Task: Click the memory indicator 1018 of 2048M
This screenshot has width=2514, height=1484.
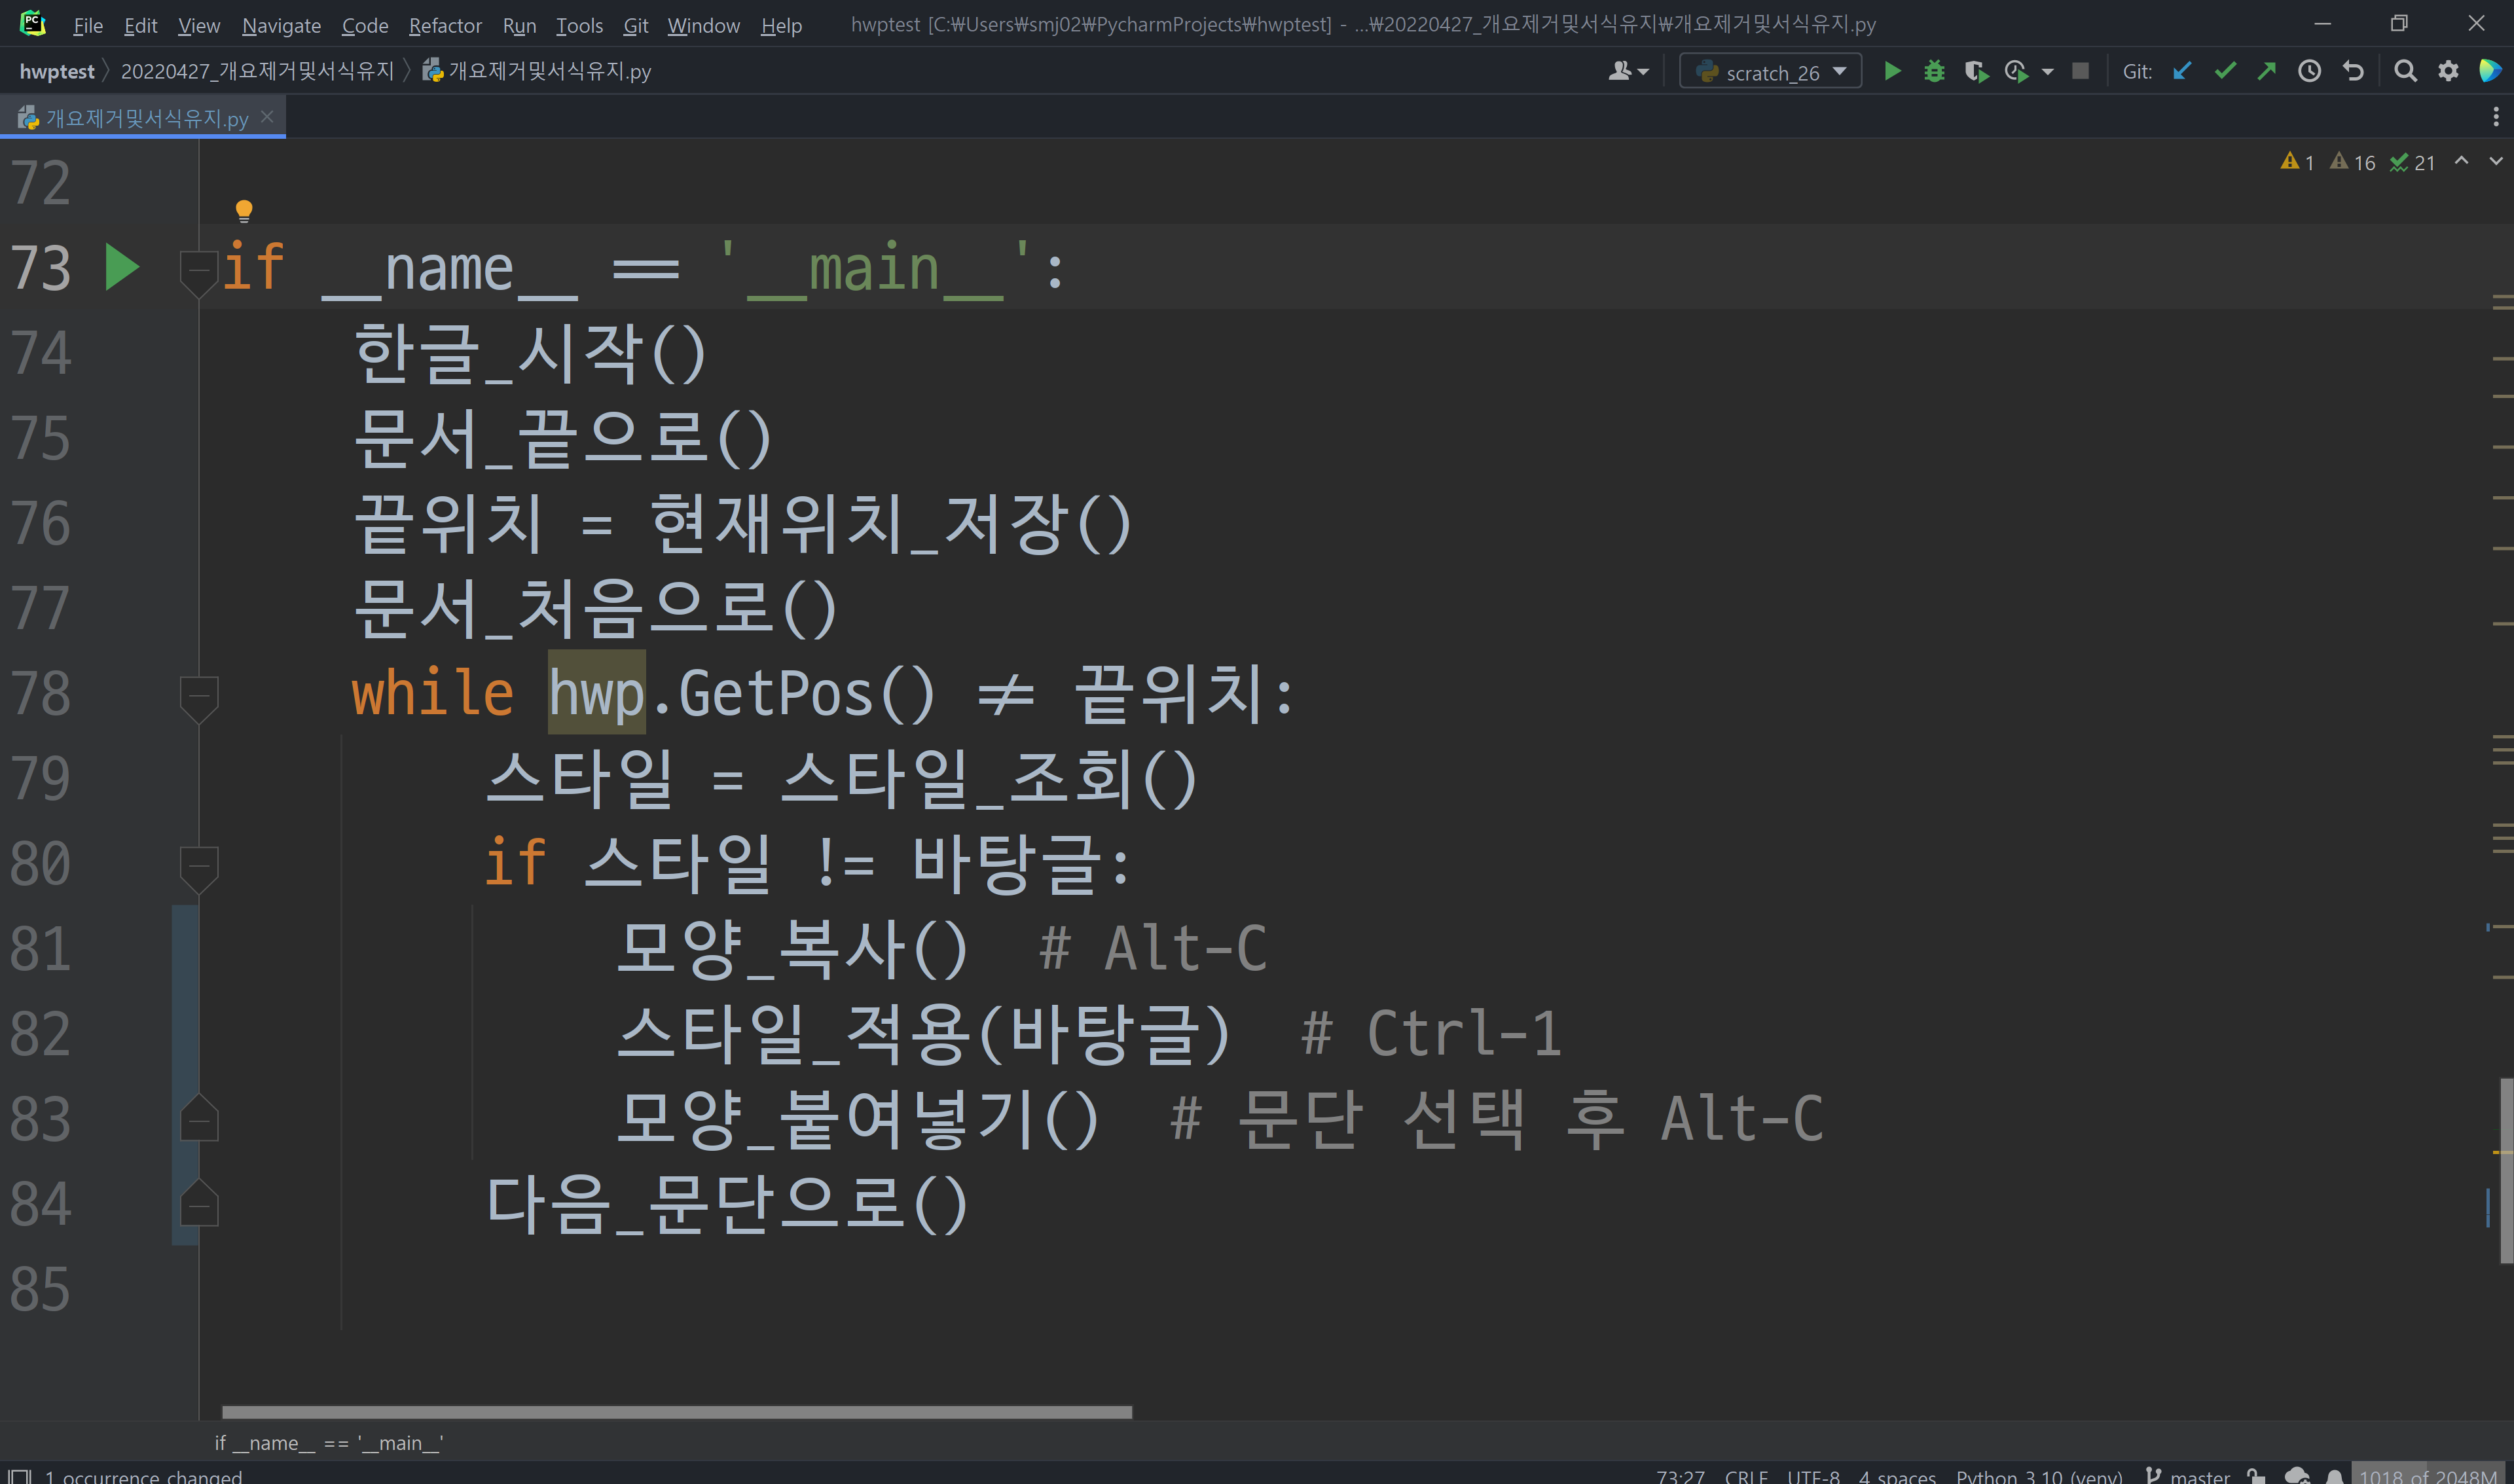Action: 2427,1475
